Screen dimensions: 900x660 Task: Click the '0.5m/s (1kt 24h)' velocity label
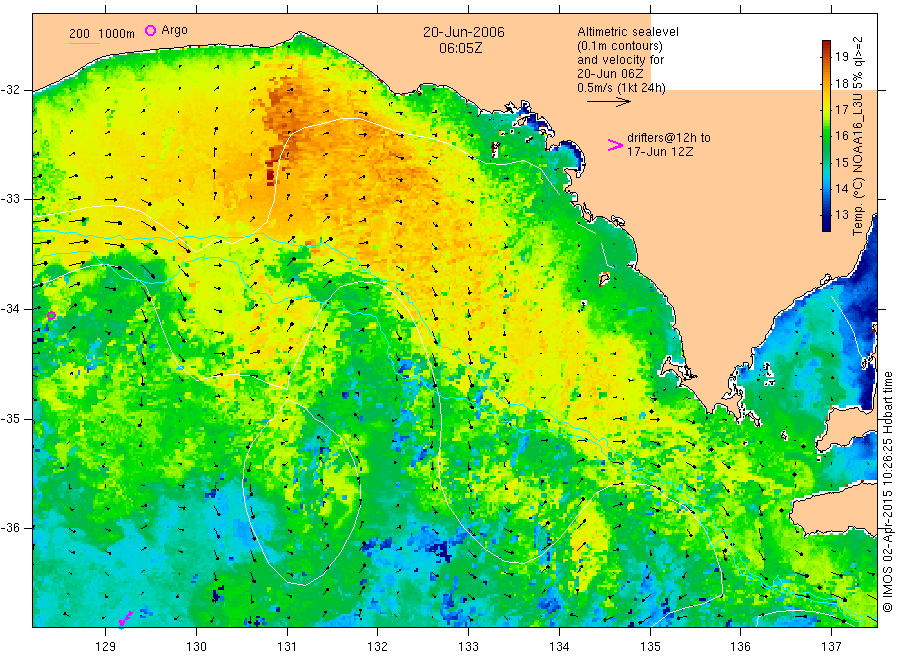coord(621,88)
